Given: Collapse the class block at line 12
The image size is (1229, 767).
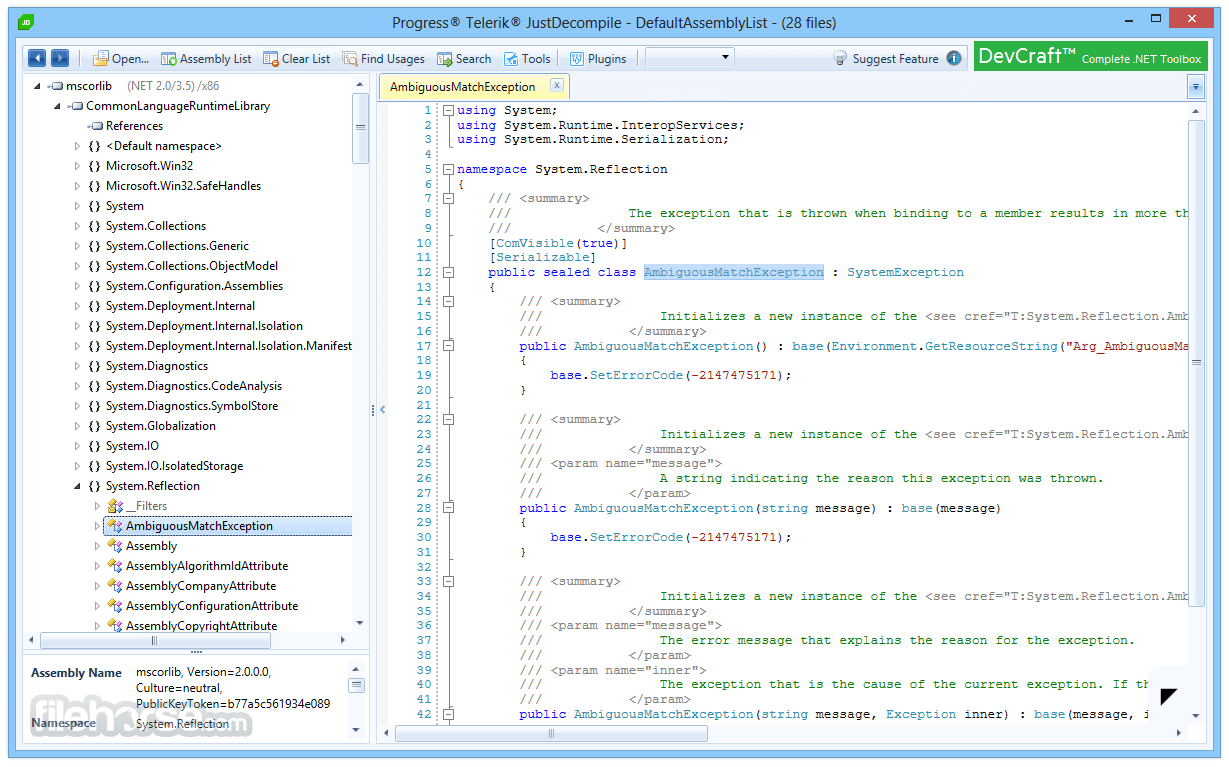Looking at the screenshot, I should 448,272.
